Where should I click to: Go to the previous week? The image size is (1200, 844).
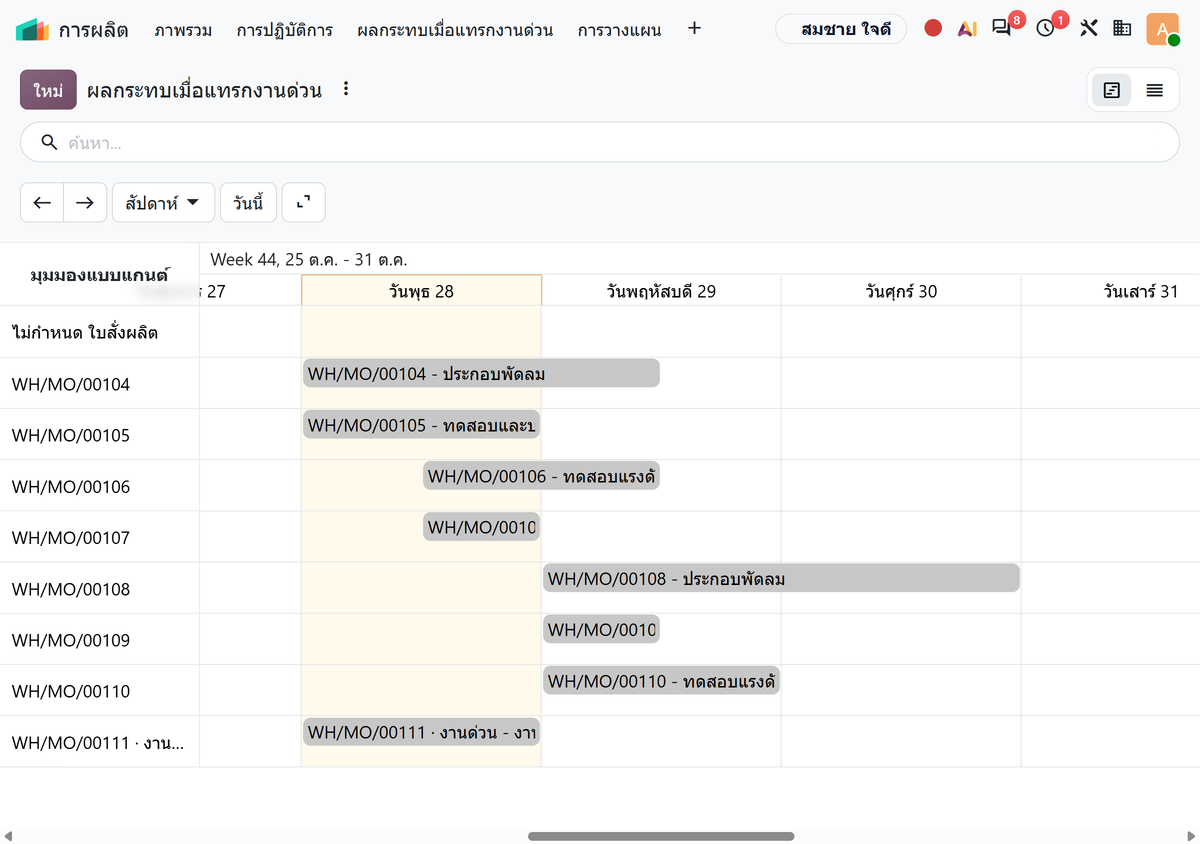click(42, 202)
